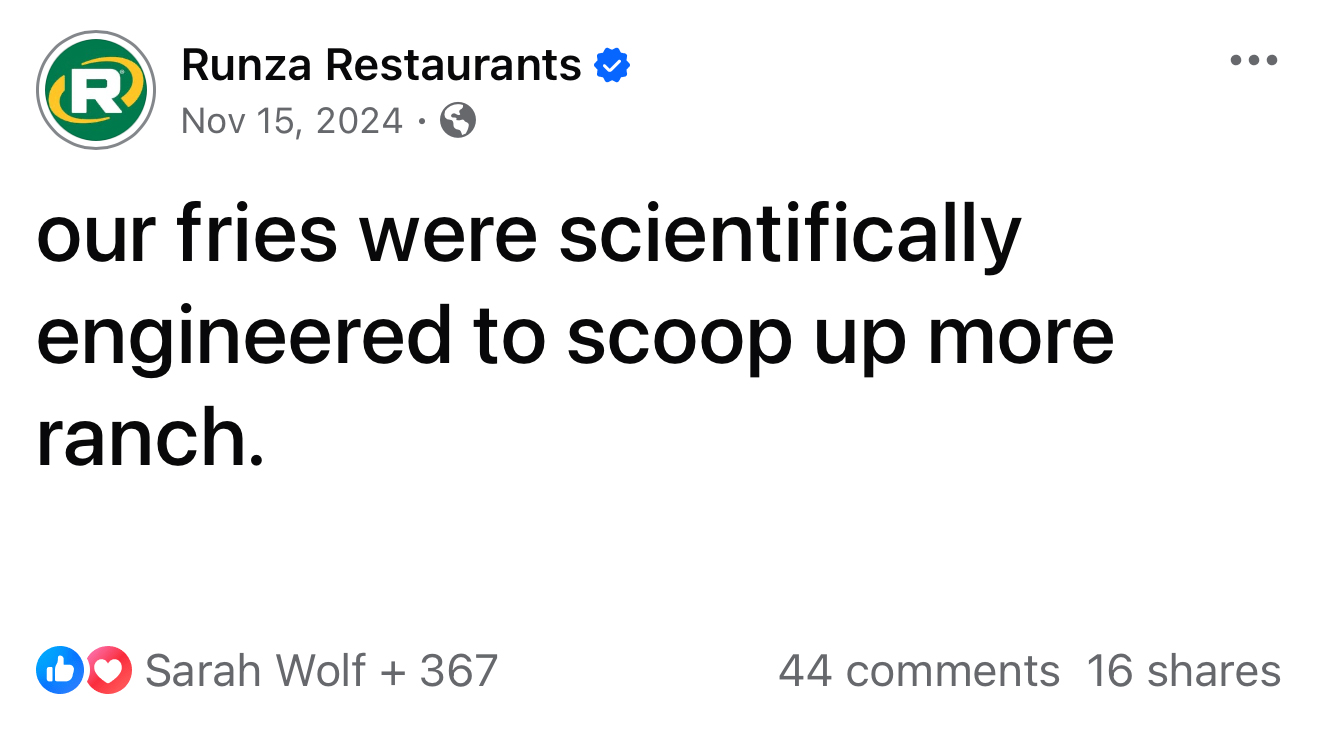This screenshot has width=1320, height=738.
Task: Open the Runza Restaurants page name
Action: click(x=381, y=66)
